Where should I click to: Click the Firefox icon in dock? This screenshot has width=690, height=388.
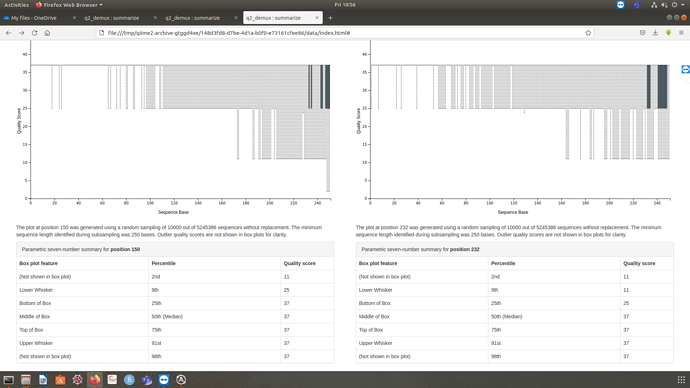click(x=95, y=380)
